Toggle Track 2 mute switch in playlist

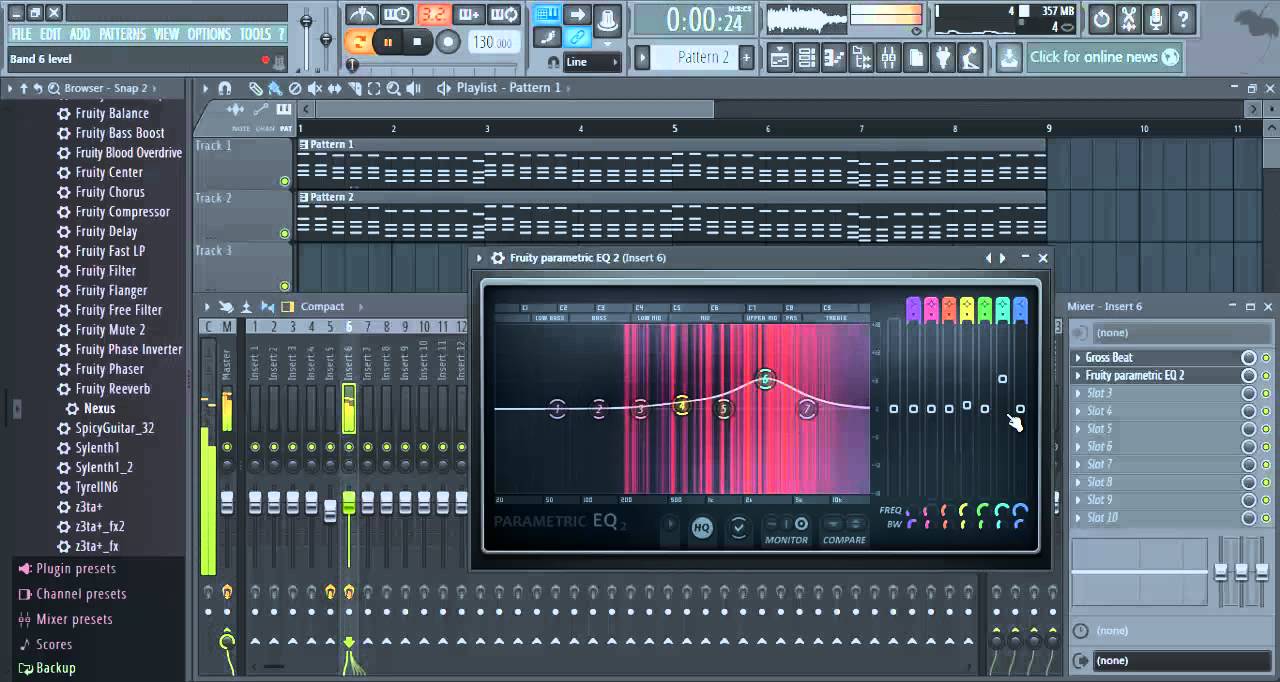pyautogui.click(x=285, y=234)
